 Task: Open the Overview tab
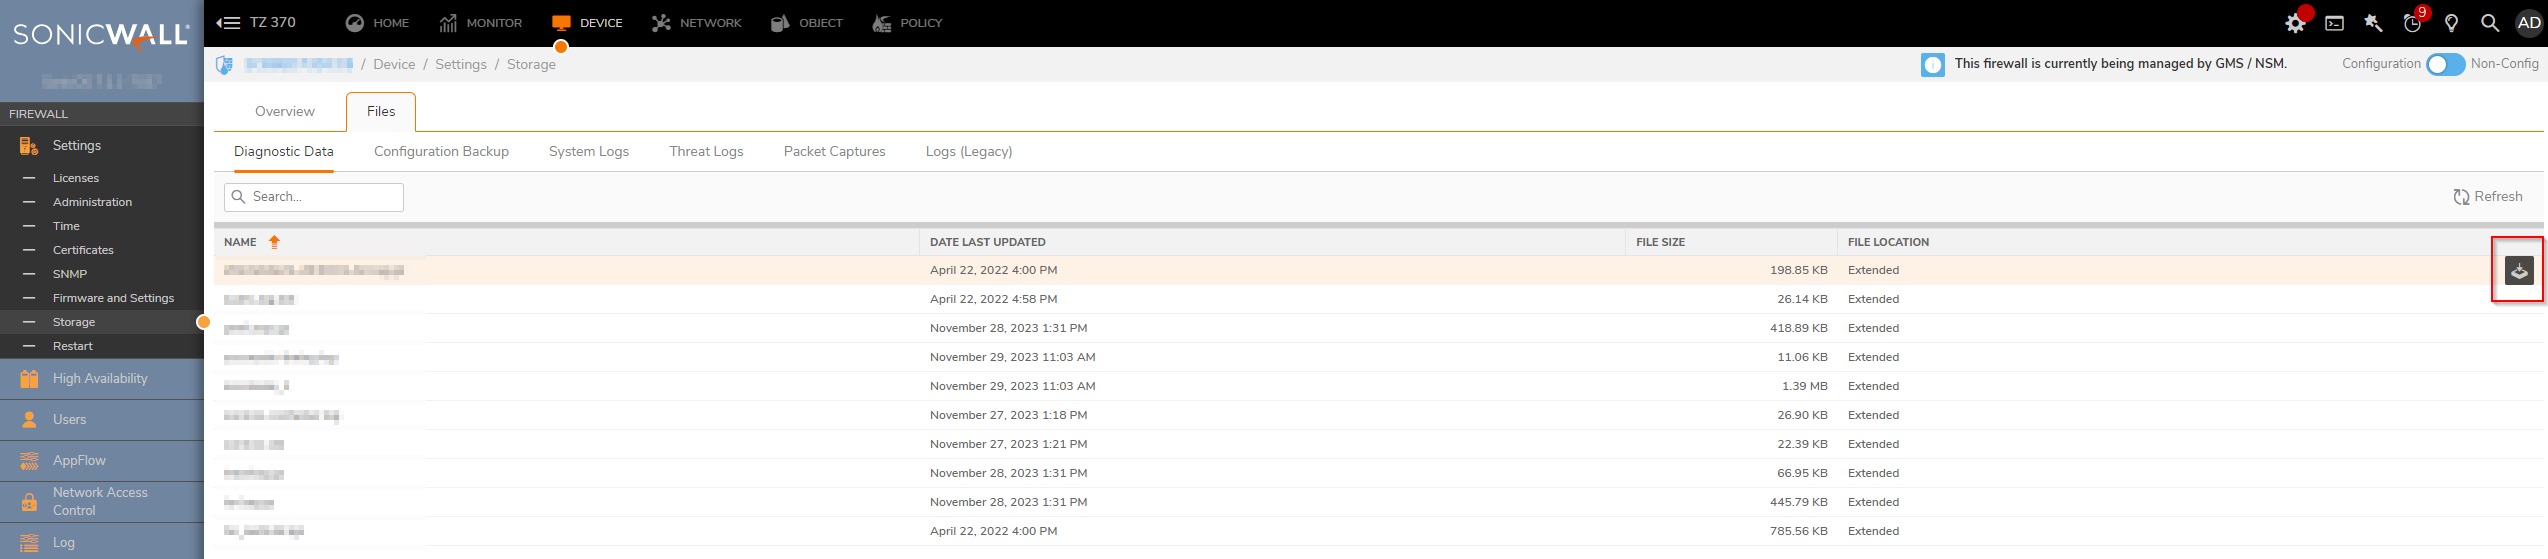point(284,111)
